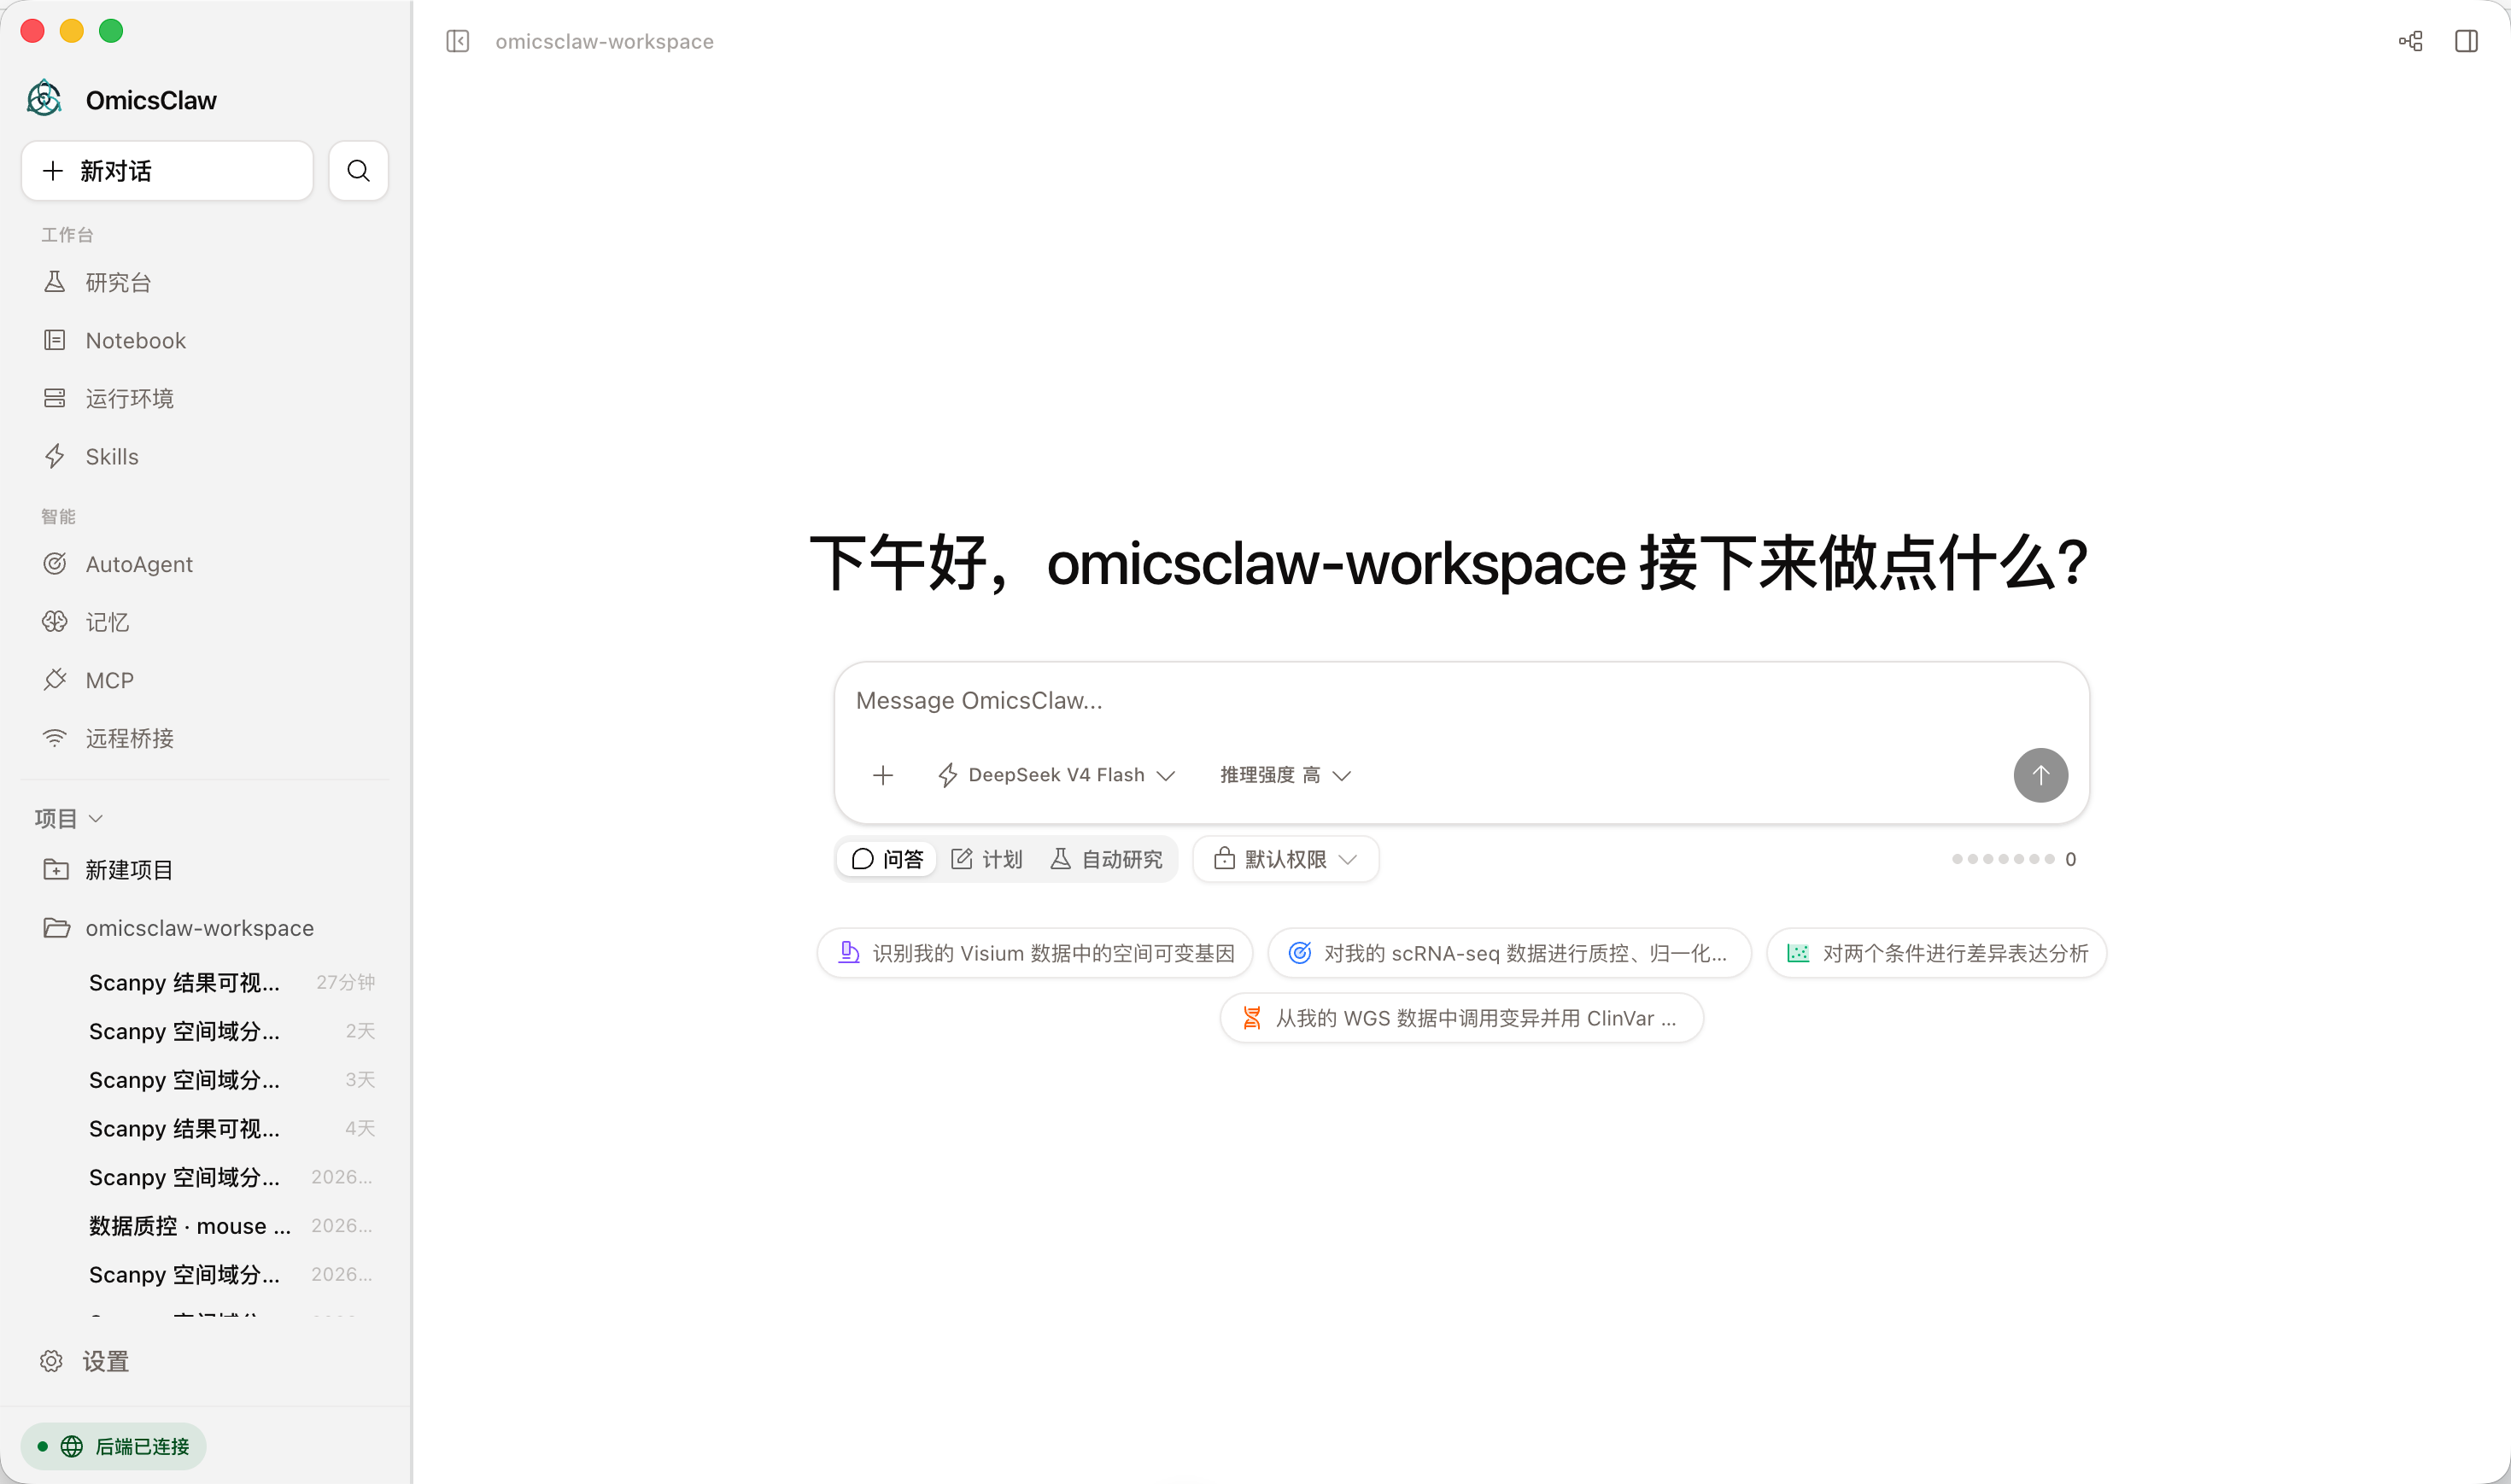Expand the omicsclaw-workspace project folder

(205, 929)
